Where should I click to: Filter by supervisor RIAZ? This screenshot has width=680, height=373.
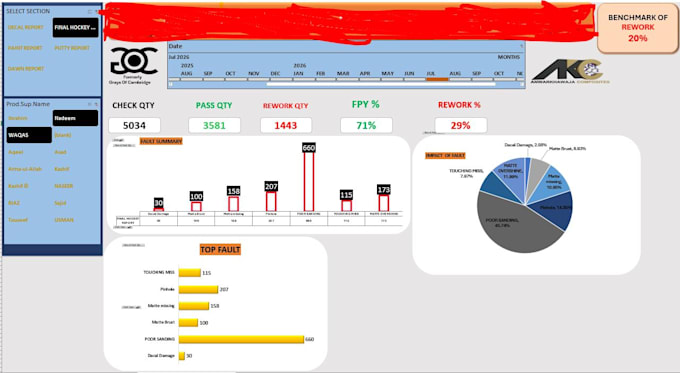point(14,203)
